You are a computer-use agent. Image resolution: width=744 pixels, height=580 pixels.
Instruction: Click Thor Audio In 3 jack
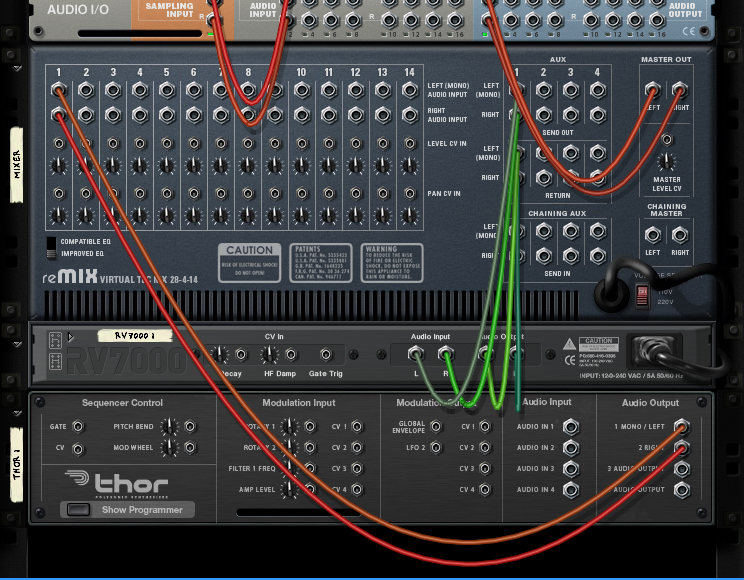coord(571,468)
